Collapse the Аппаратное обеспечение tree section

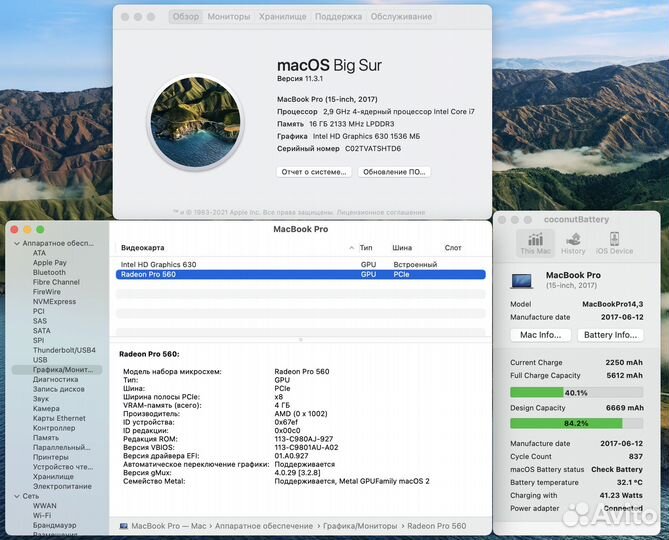17,244
